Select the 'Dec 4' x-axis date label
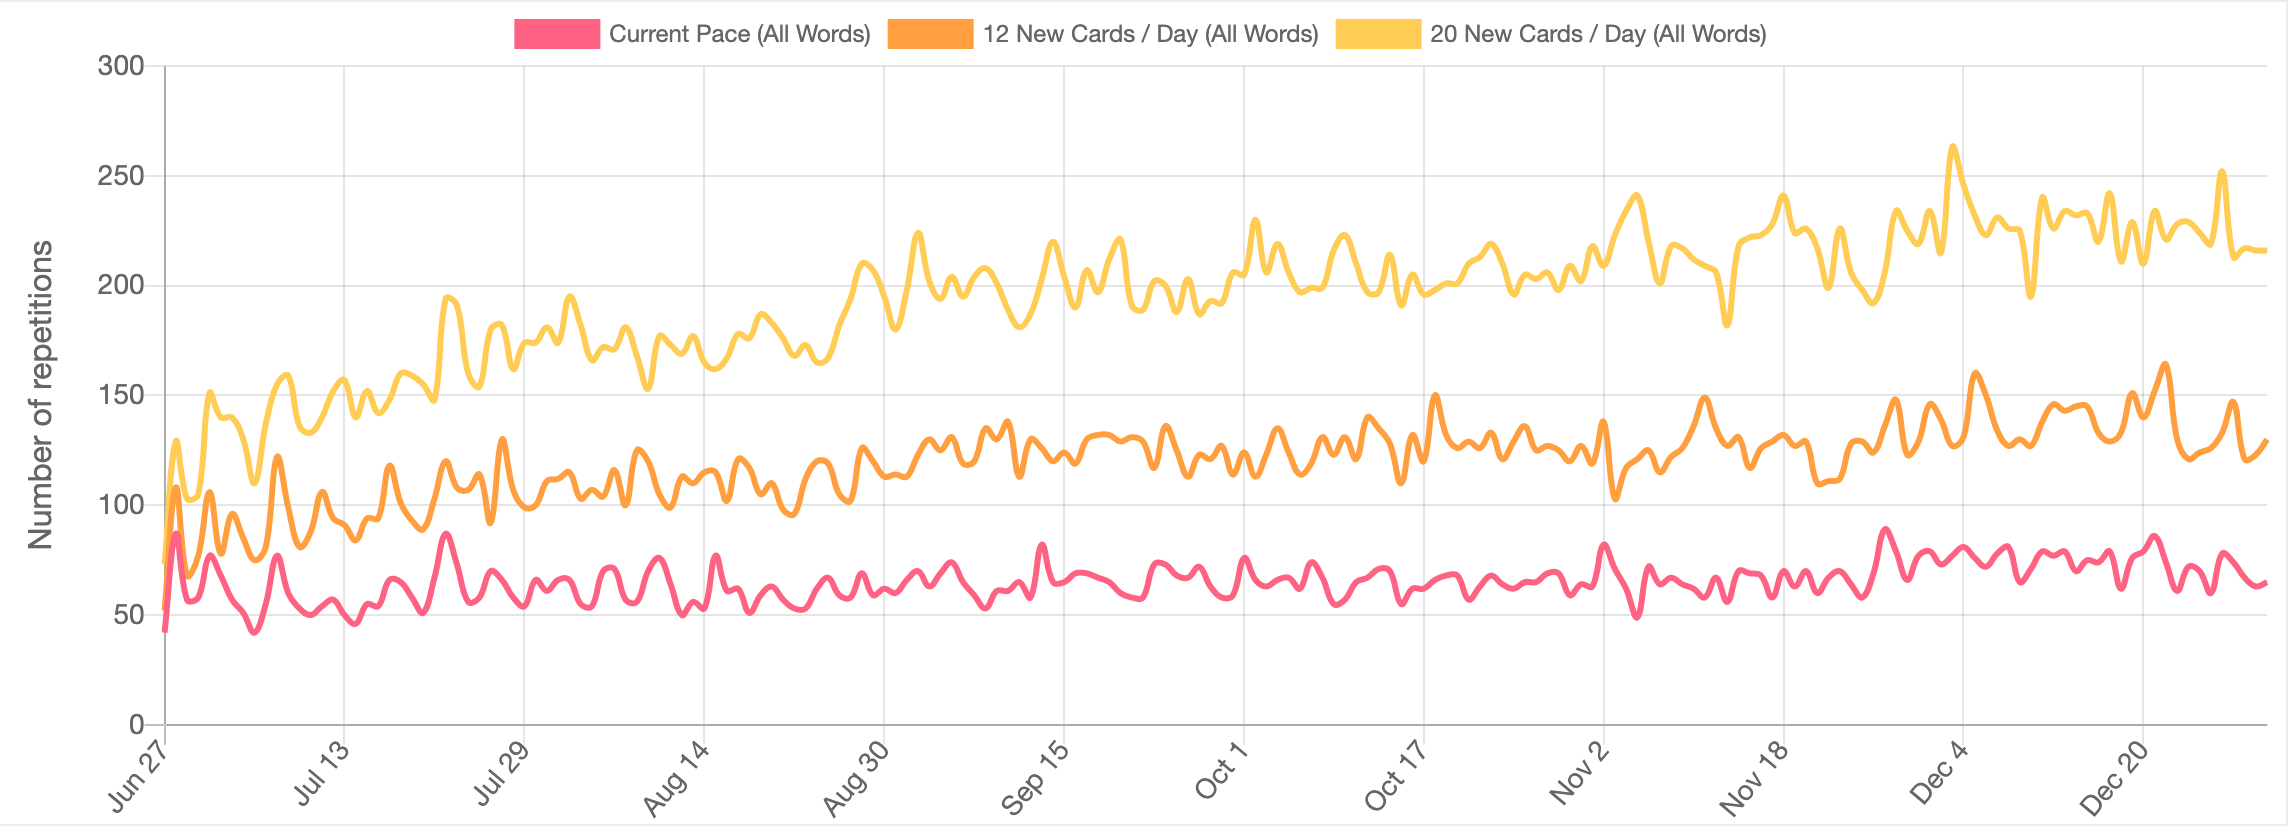Screen dimensions: 2288x826 pos(1939,773)
